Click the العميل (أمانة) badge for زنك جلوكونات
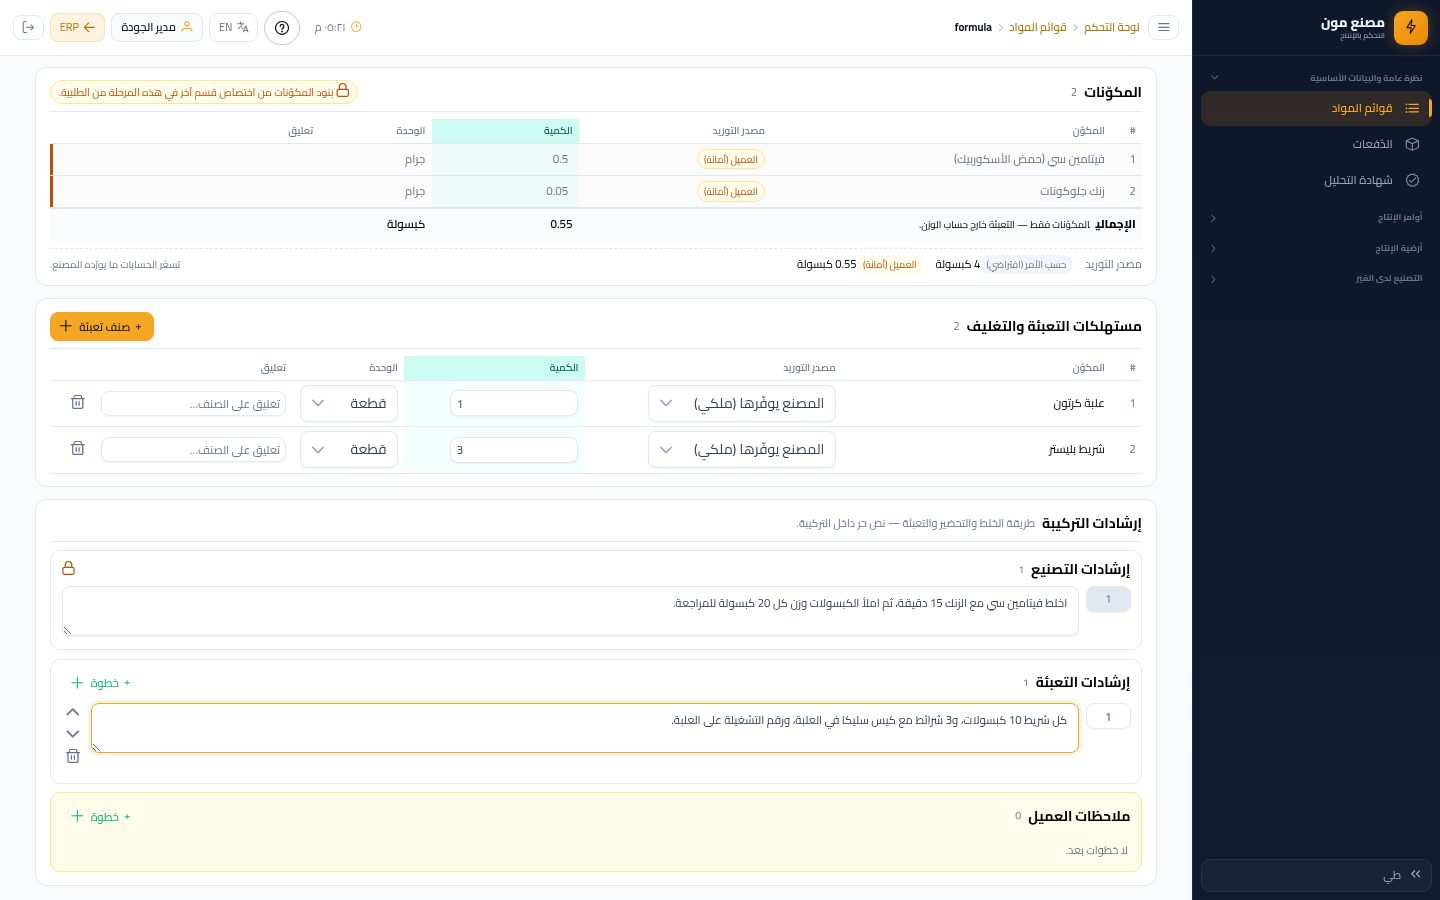The width and height of the screenshot is (1440, 900). click(731, 191)
